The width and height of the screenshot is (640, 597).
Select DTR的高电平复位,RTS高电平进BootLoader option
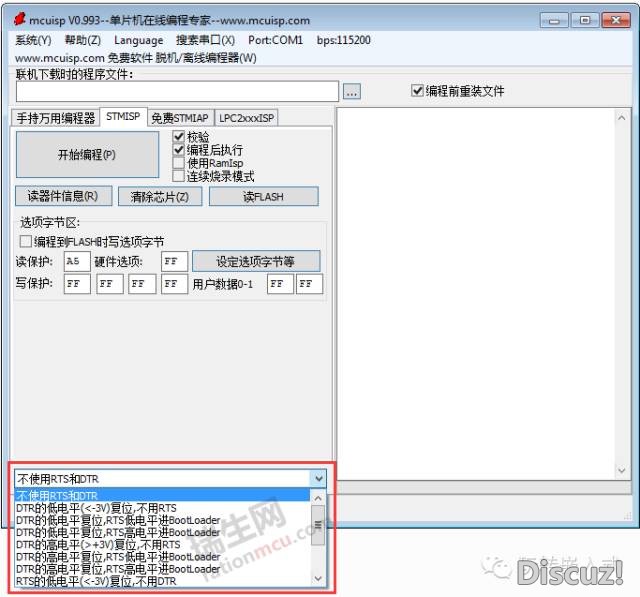[x=162, y=569]
